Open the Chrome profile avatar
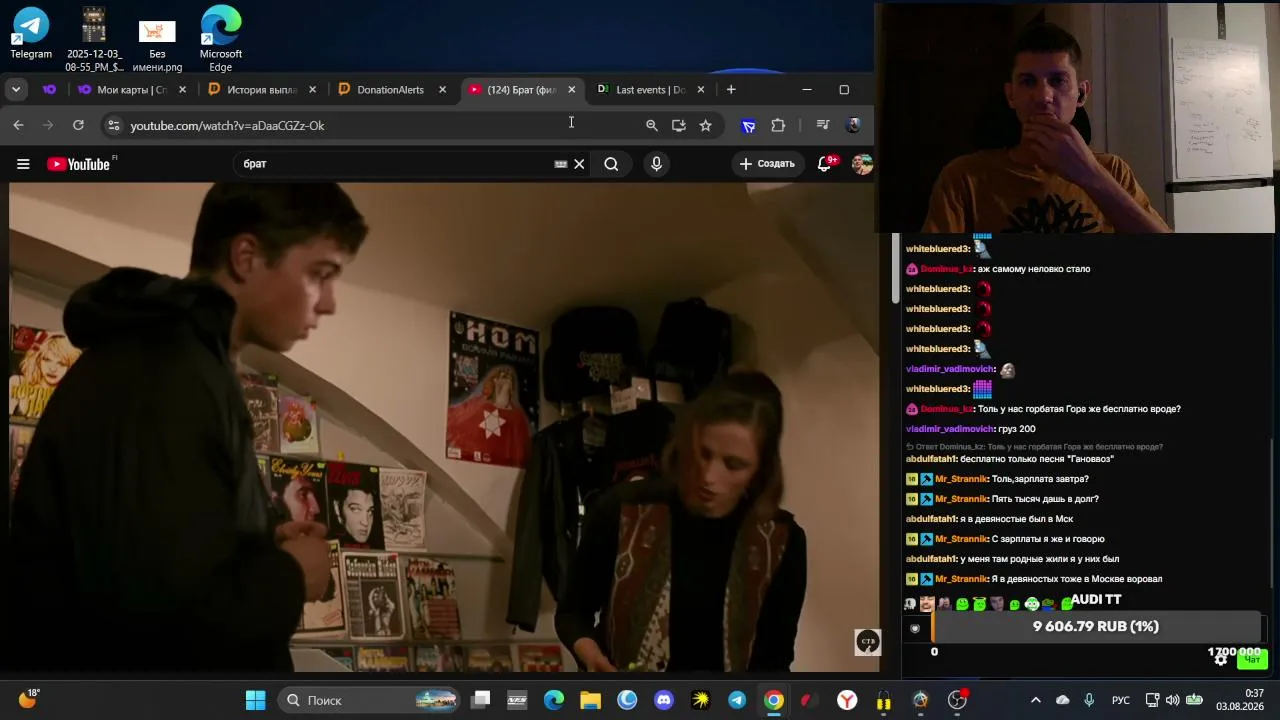The height and width of the screenshot is (720, 1280). [853, 125]
